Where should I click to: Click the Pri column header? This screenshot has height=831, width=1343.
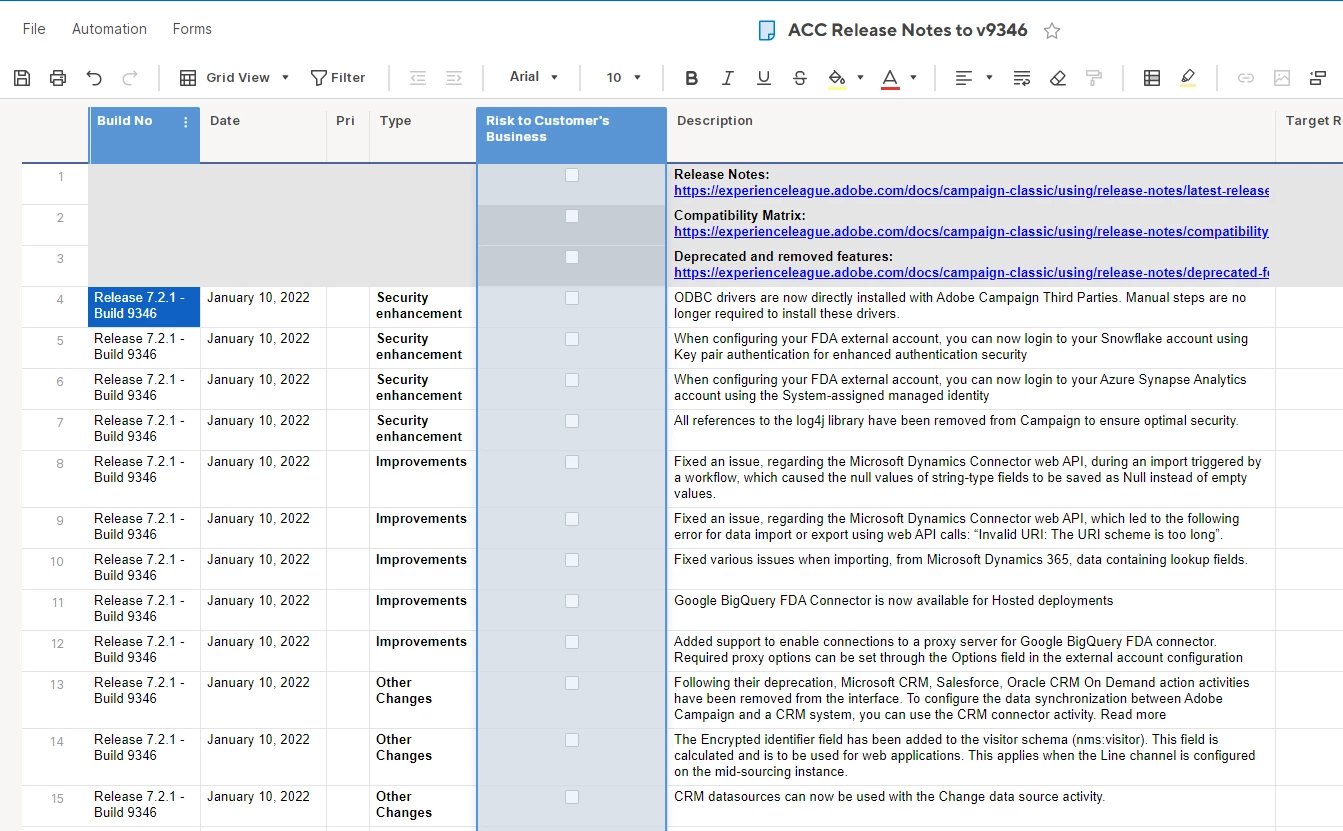tap(348, 134)
